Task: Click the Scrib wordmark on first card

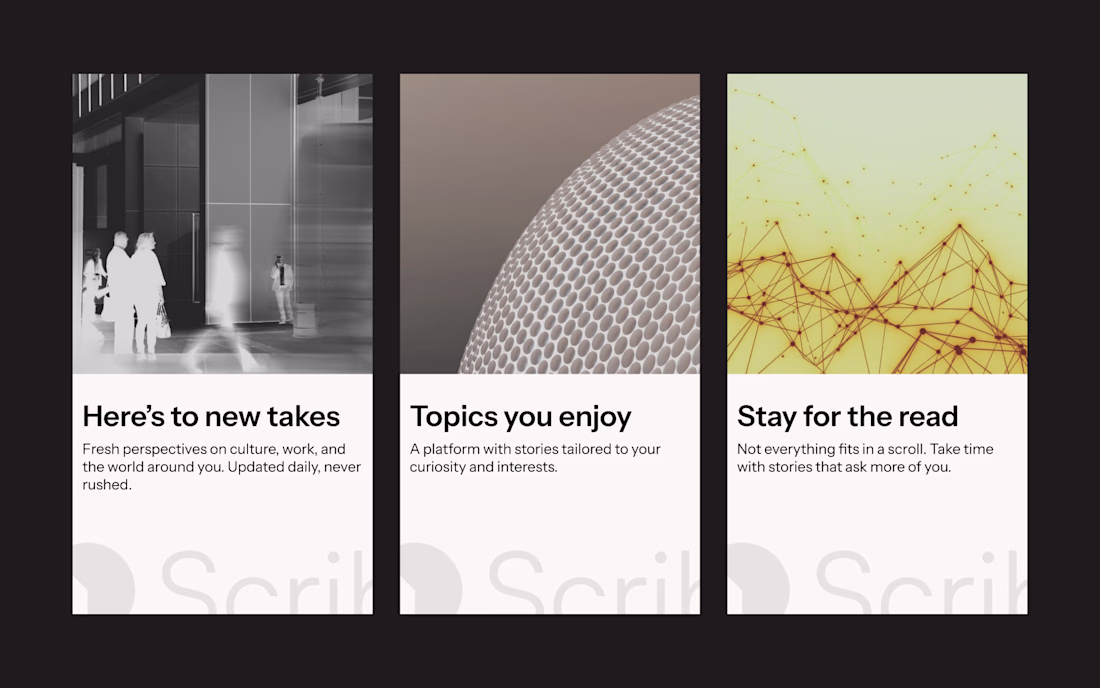Action: [267, 582]
